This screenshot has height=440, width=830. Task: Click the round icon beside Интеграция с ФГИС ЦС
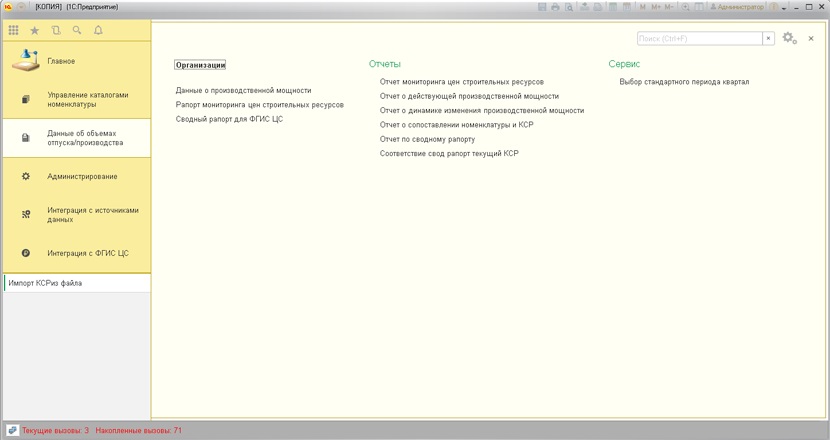point(25,253)
